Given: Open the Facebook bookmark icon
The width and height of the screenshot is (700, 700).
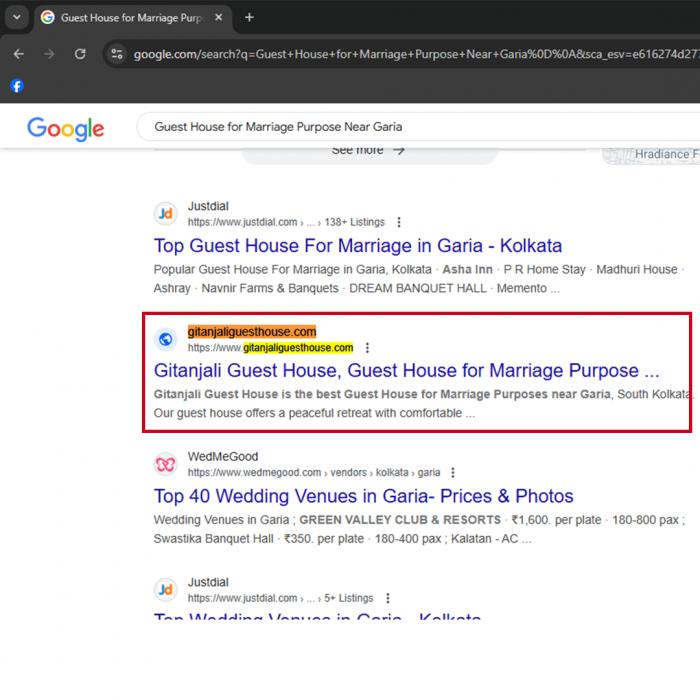Looking at the screenshot, I should [17, 86].
